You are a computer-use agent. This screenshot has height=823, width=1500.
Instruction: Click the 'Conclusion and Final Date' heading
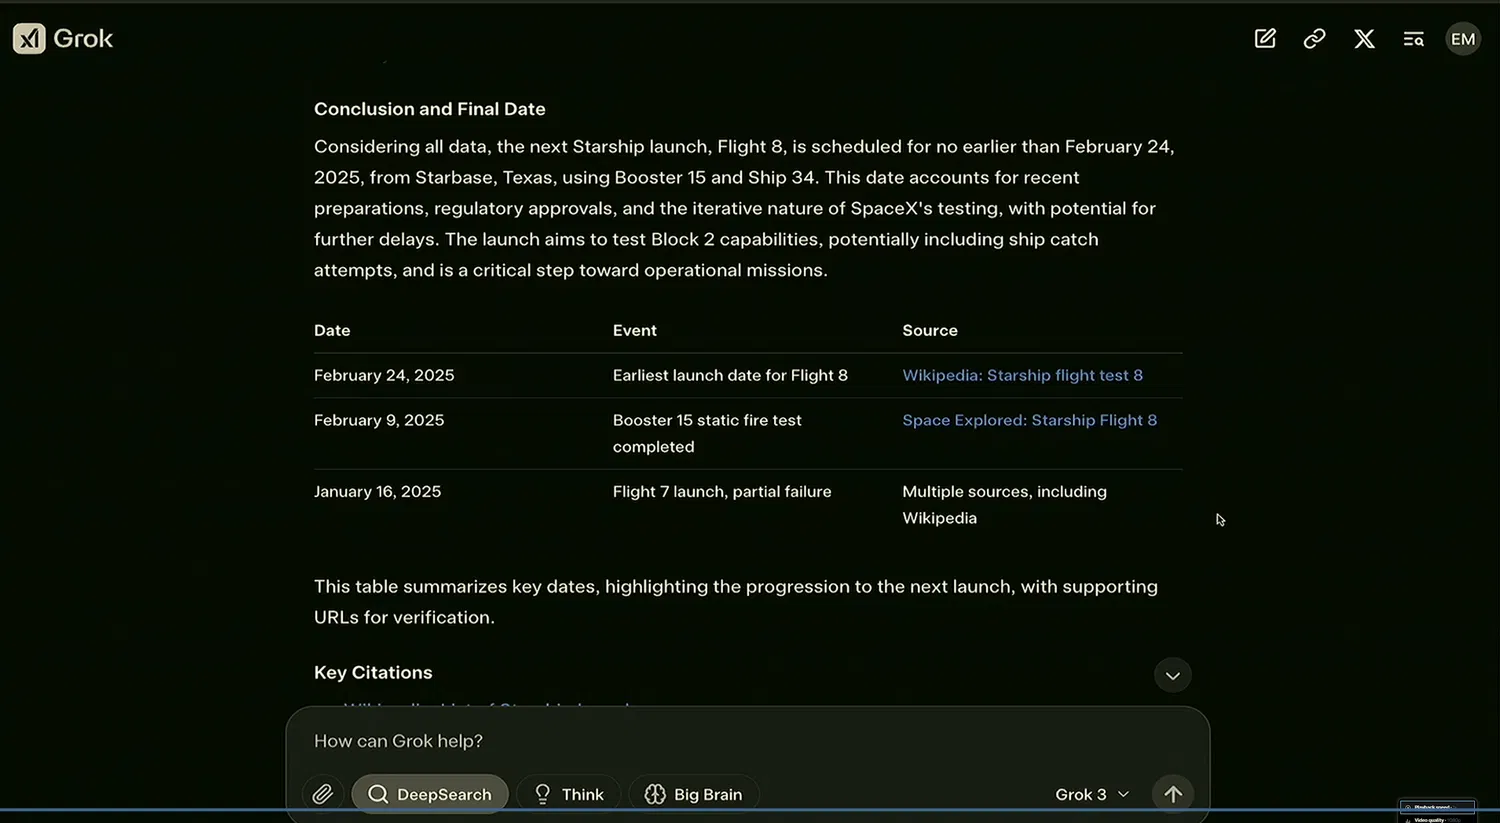coord(430,109)
